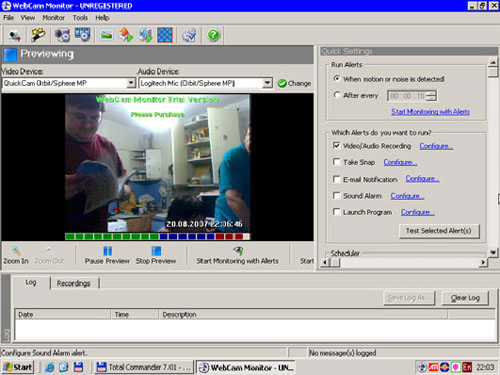This screenshot has width=500, height=375.
Task: Click Start Monitoring with Alerts link
Action: [x=430, y=112]
